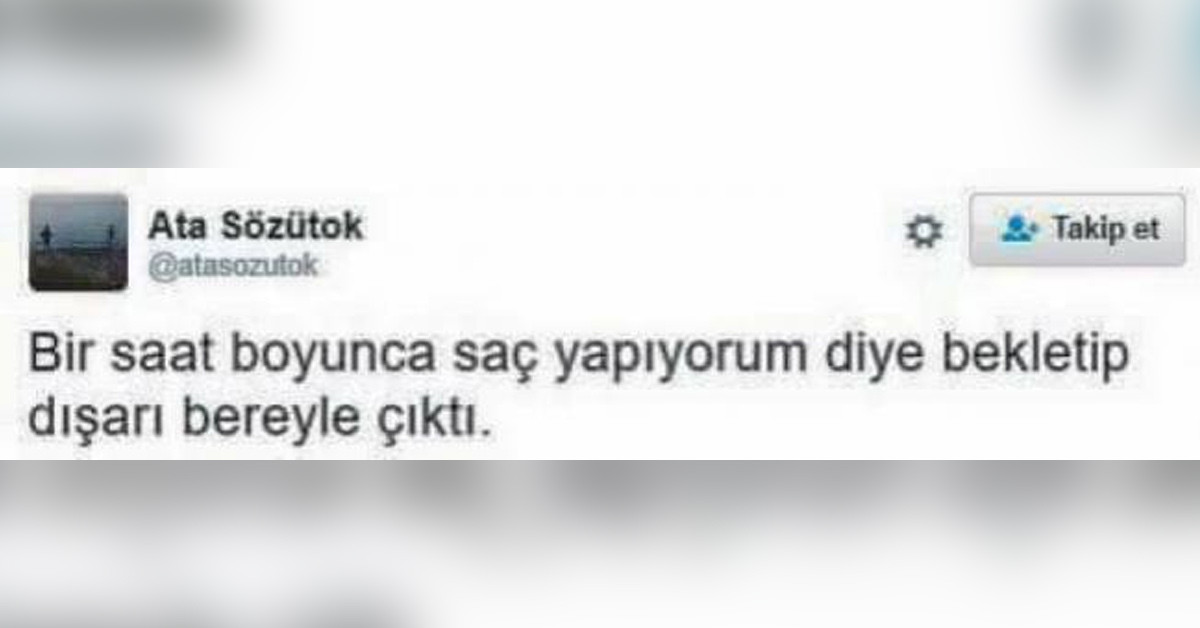Expand the gear menu of user actions

[x=924, y=232]
